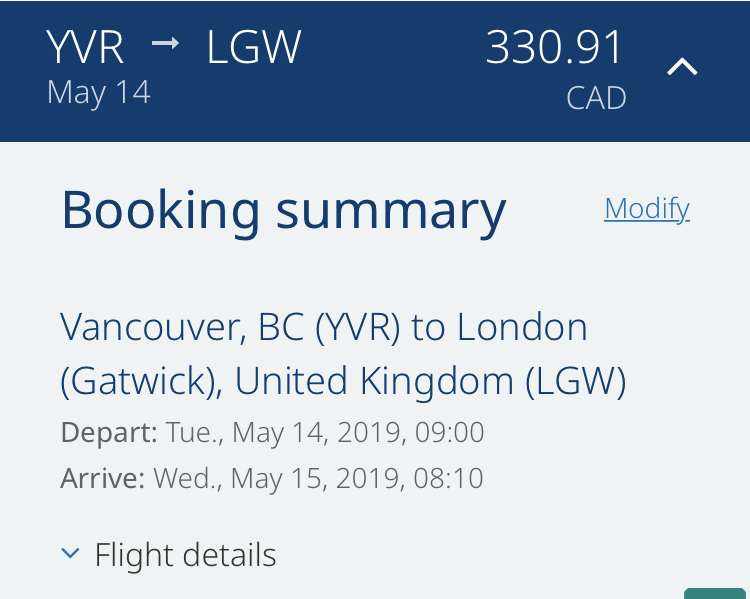Click the Arrive date and time line
Screen dimensions: 750x599
tap(272, 478)
